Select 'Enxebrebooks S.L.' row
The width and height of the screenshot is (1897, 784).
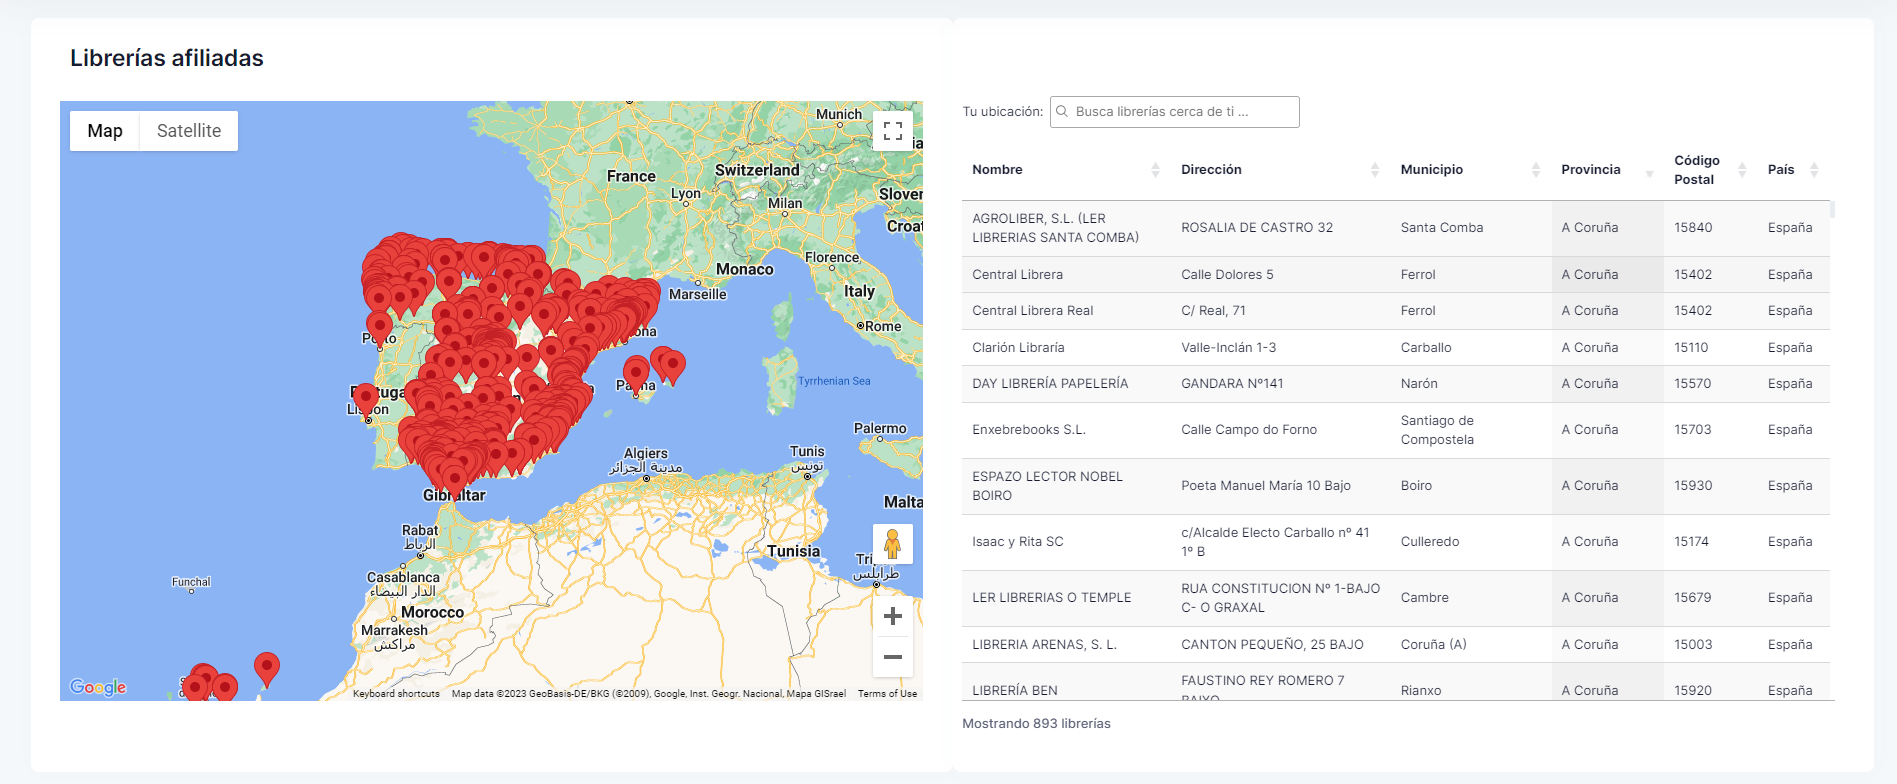coord(1396,430)
